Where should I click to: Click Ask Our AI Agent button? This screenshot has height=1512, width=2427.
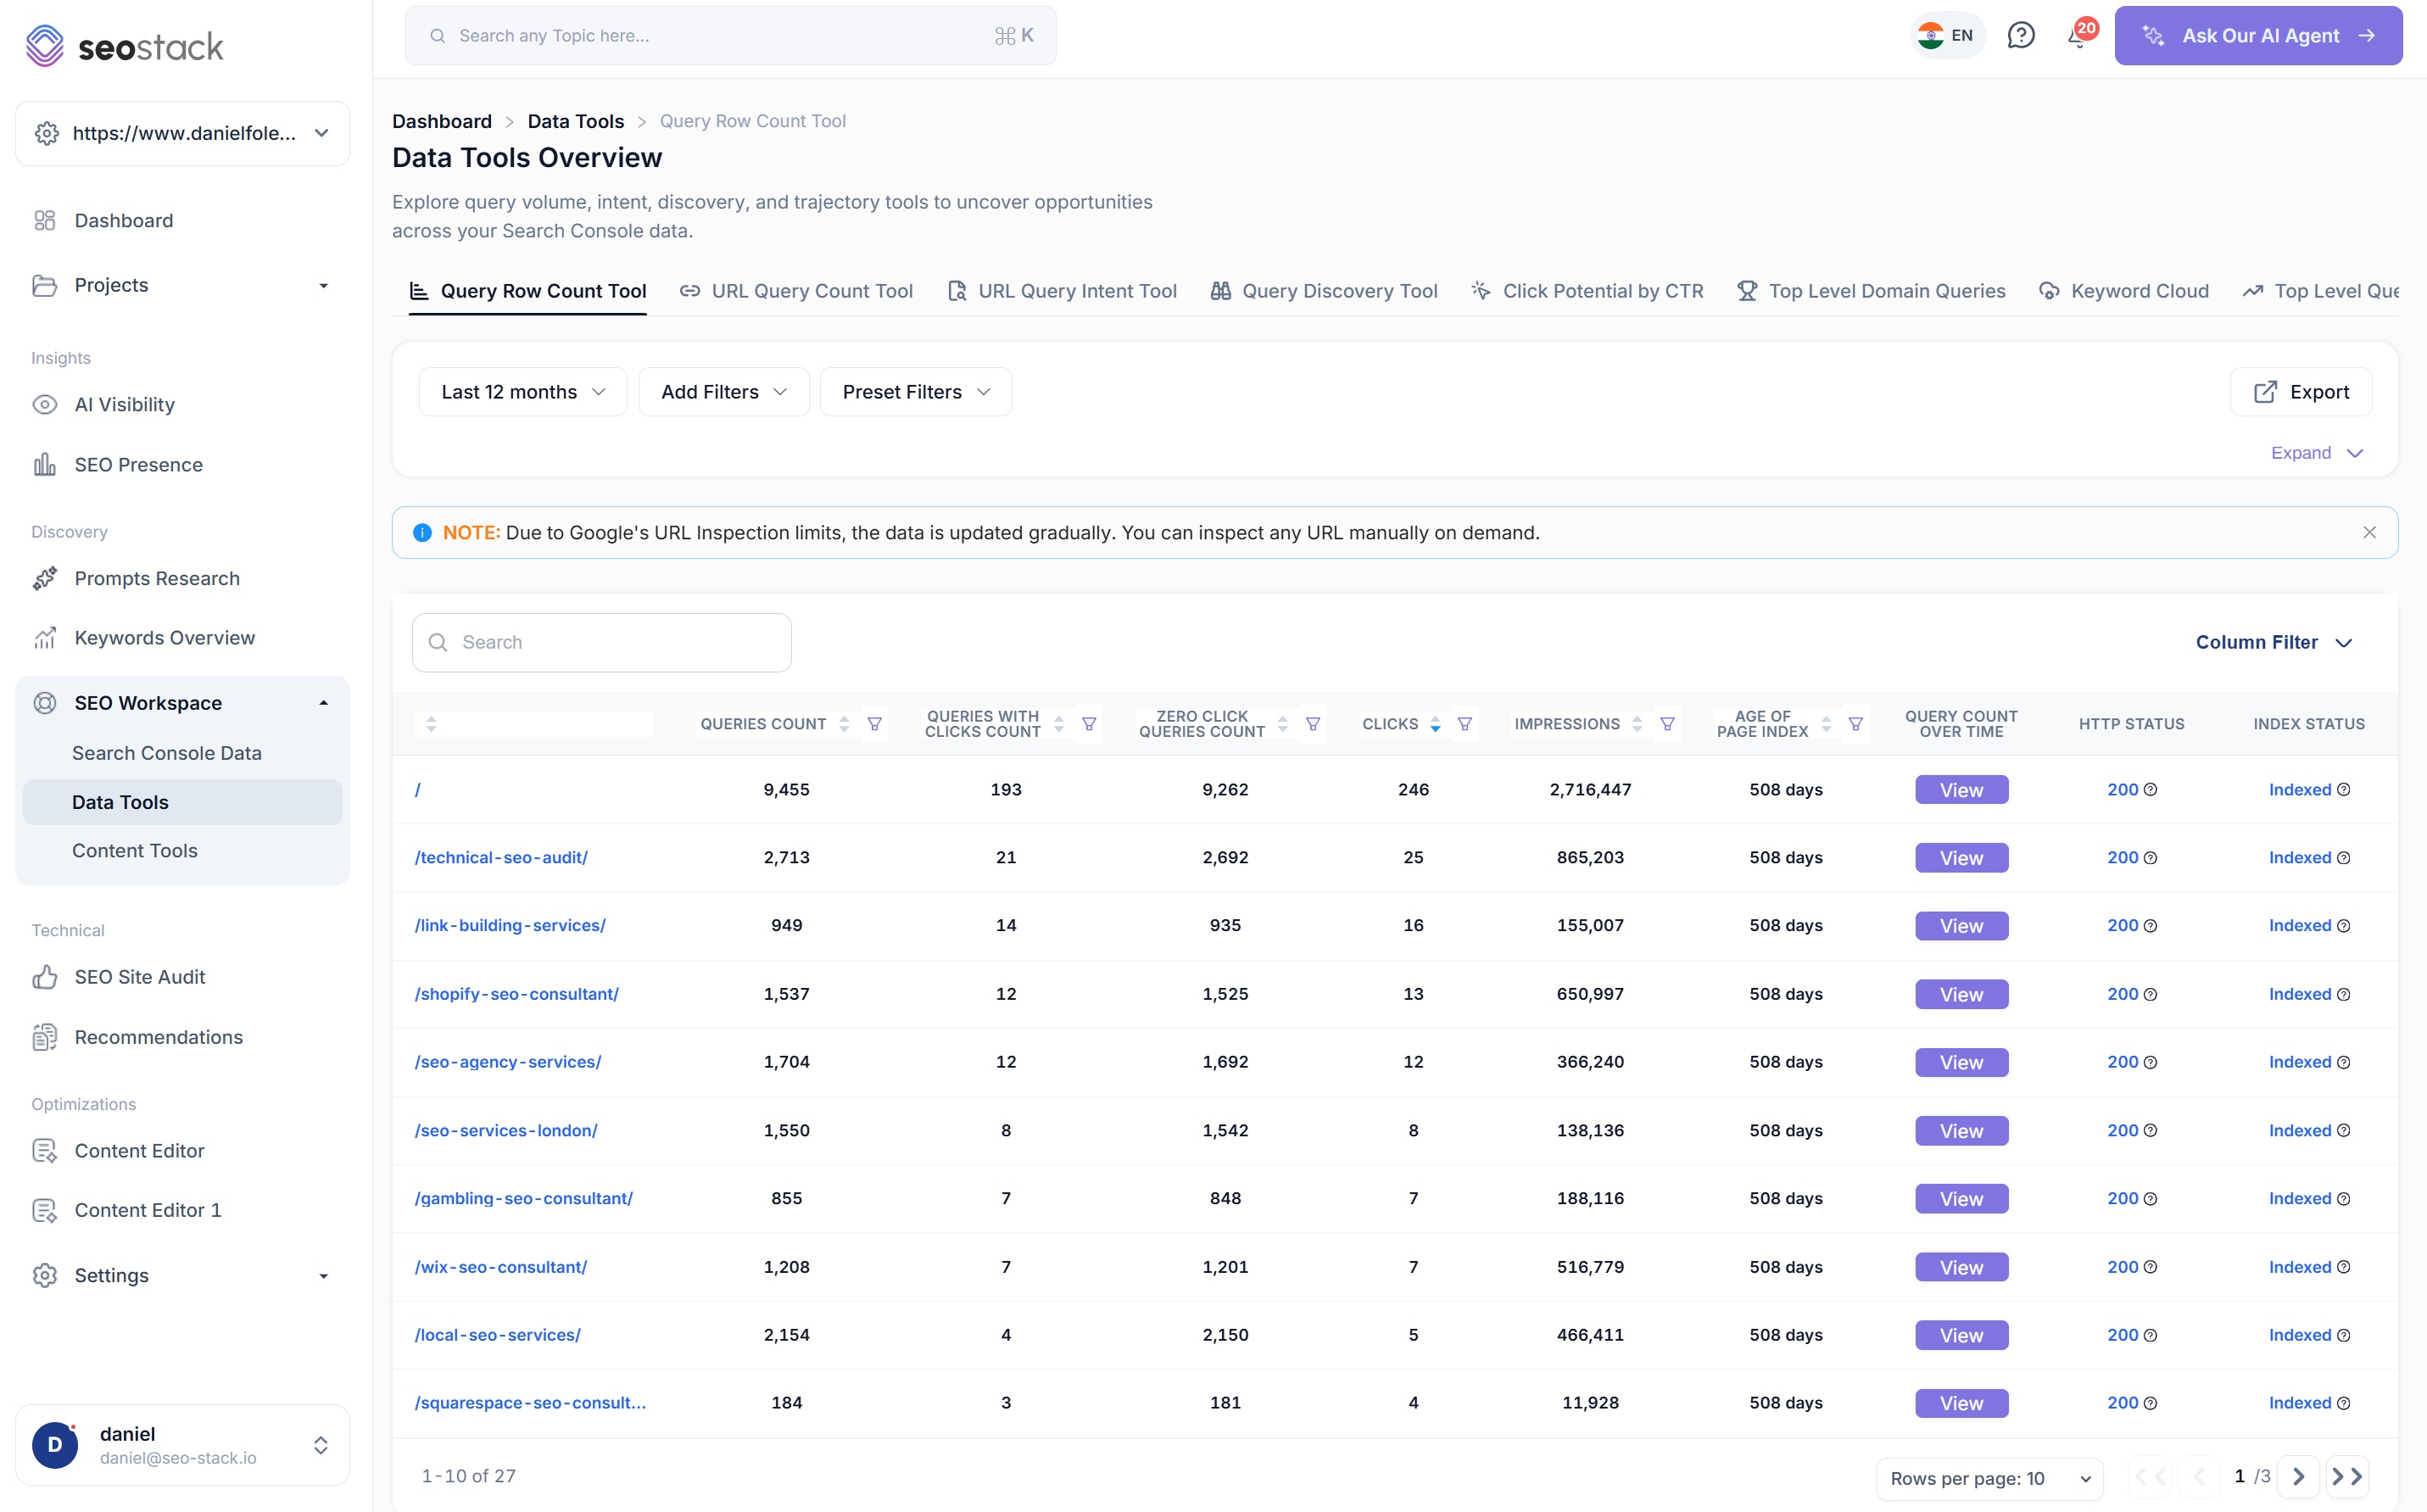tap(2258, 36)
